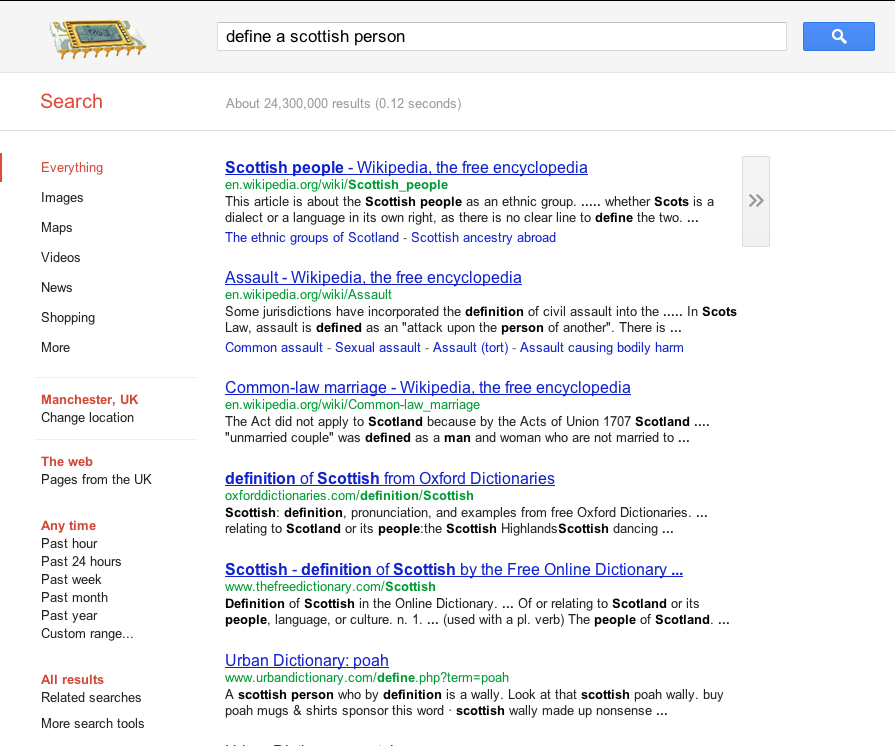Click the Manchester, UK location label
Image resolution: width=895 pixels, height=746 pixels.
[90, 400]
